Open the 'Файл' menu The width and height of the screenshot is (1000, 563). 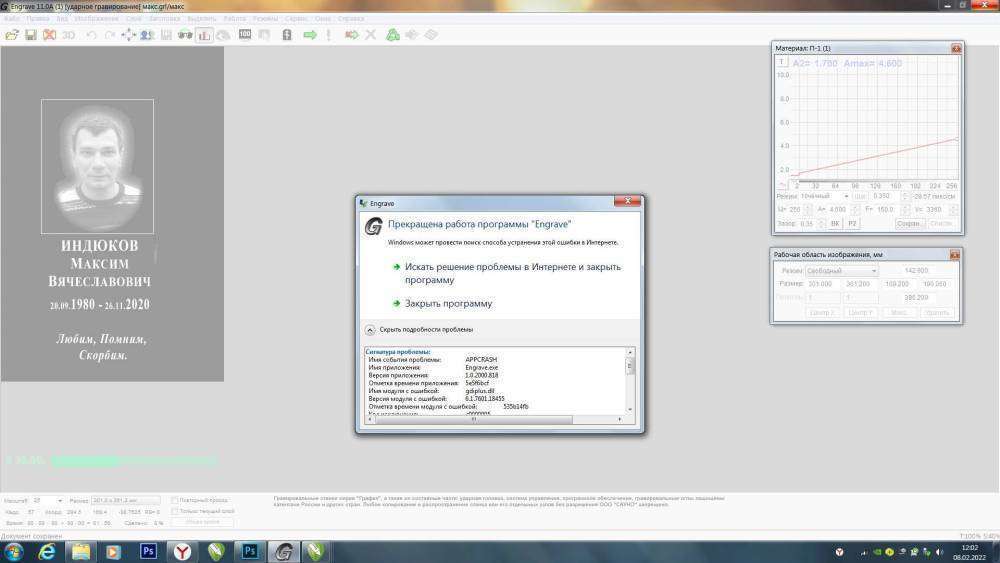pyautogui.click(x=12, y=19)
